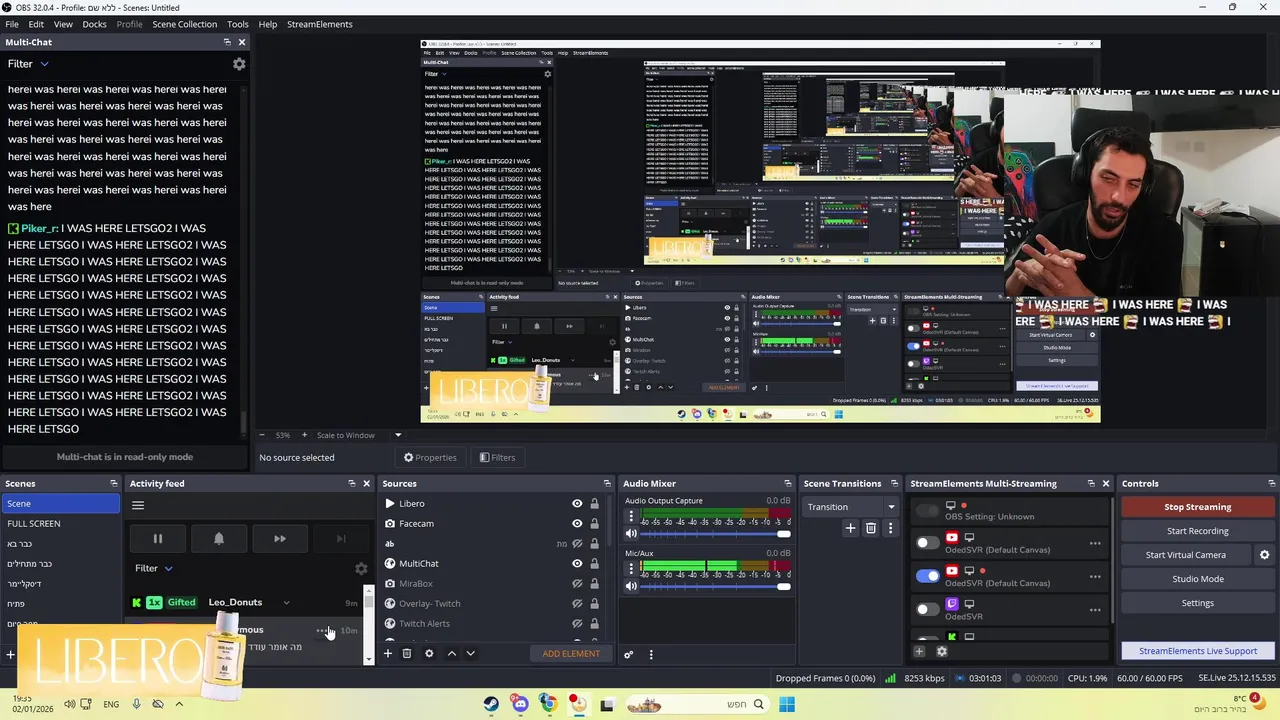Hide the Libero source
The image size is (1280, 720).
577,504
